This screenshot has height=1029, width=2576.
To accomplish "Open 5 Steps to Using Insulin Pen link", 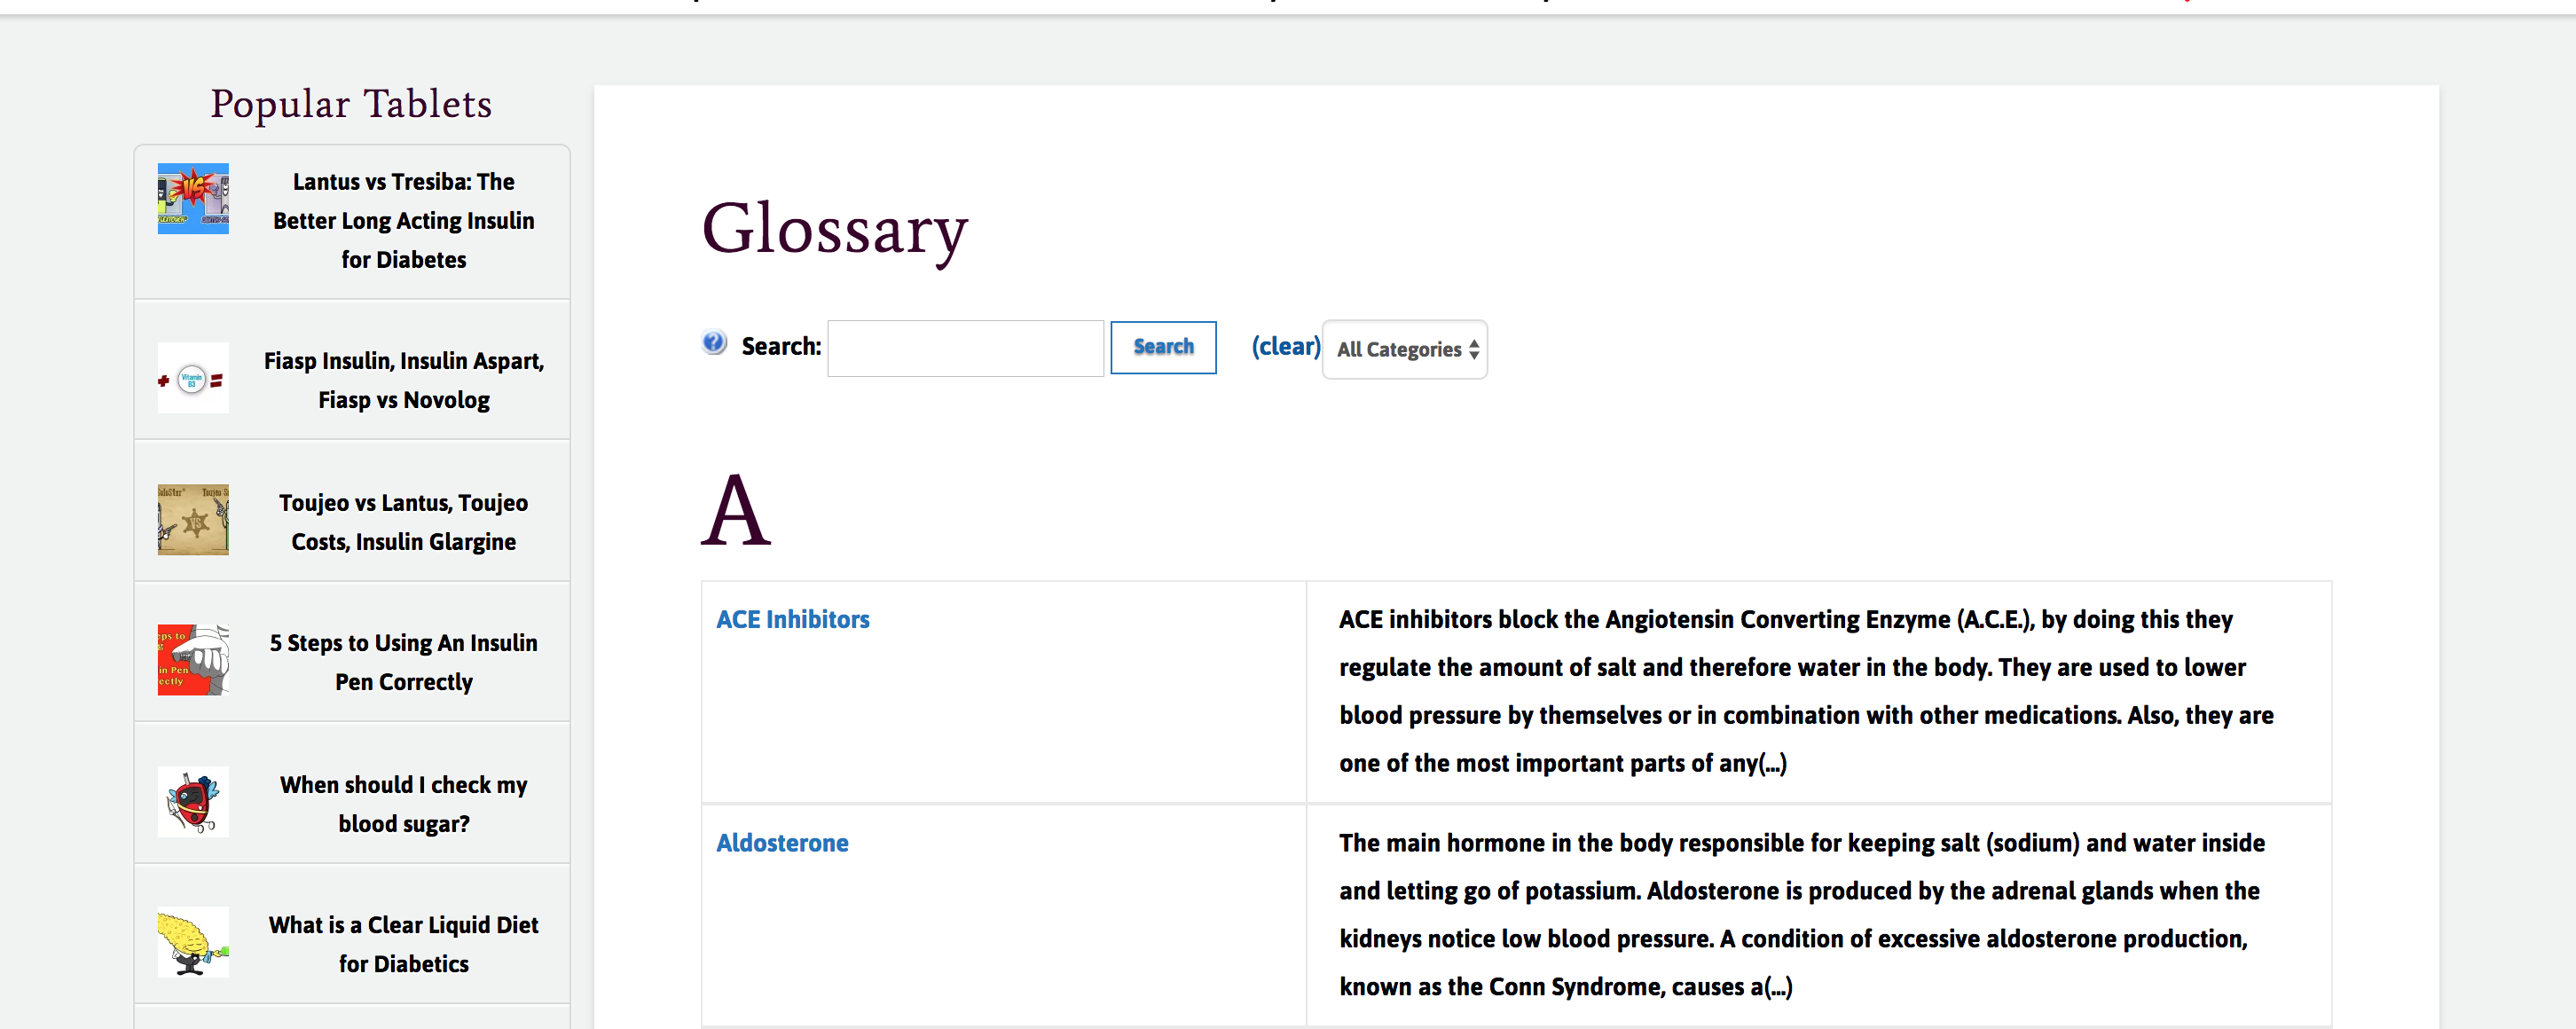I will click(x=404, y=662).
